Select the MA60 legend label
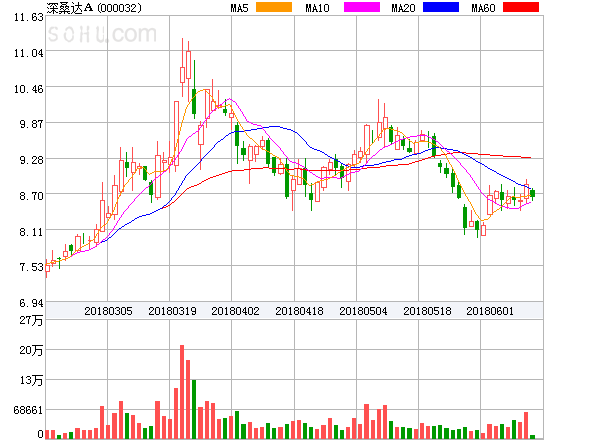Screen dimensions: 600x440 [x=483, y=8]
